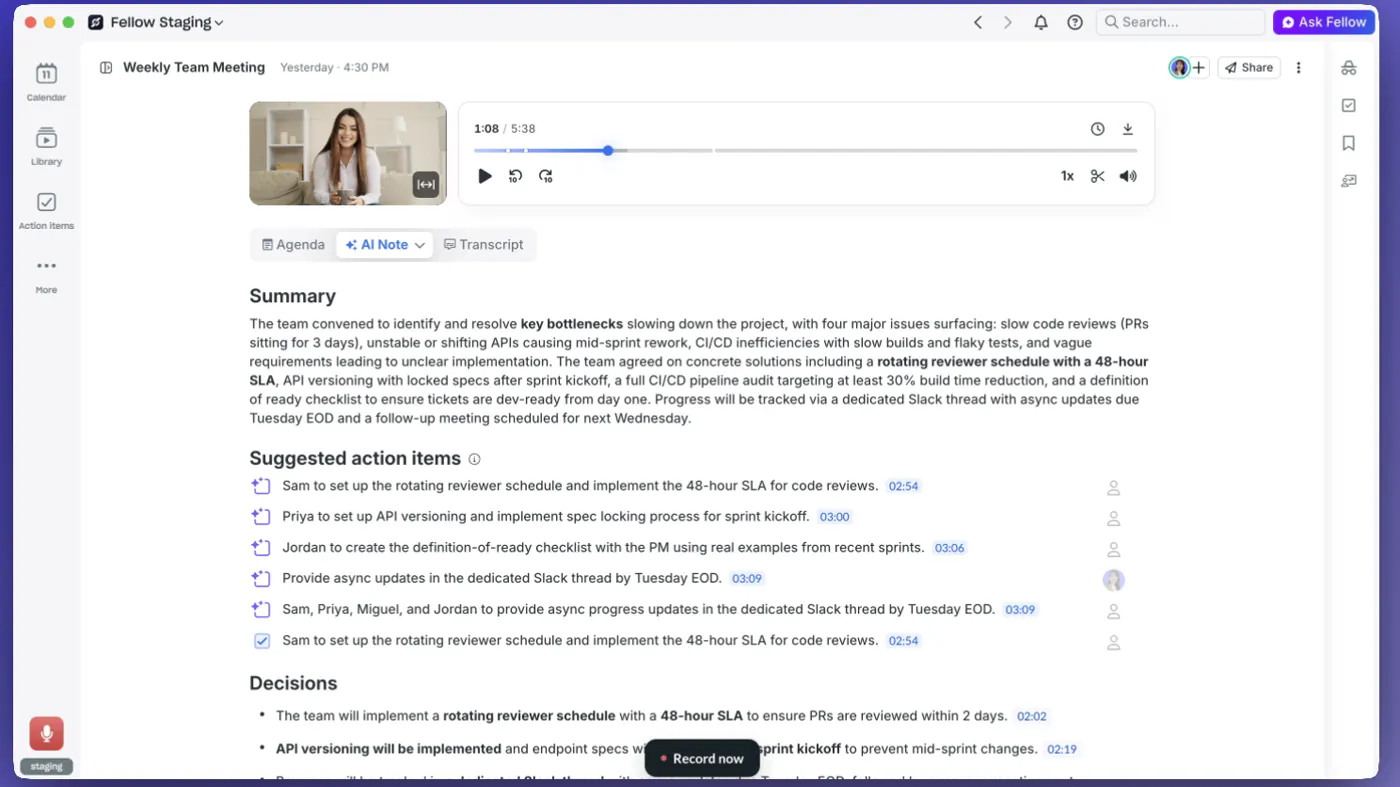Click the Record now button
Screen dimensions: 1400x787
[702, 759]
